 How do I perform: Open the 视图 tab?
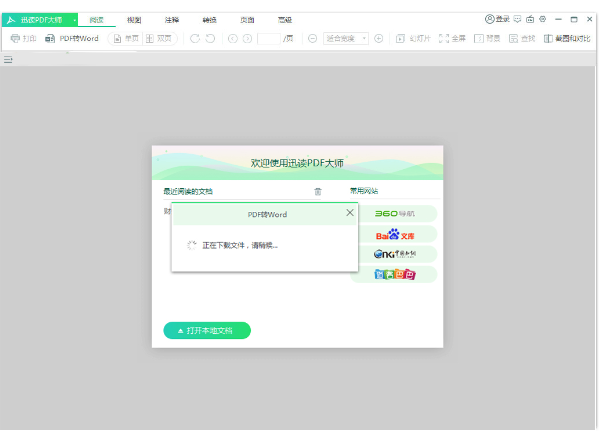[x=134, y=19]
